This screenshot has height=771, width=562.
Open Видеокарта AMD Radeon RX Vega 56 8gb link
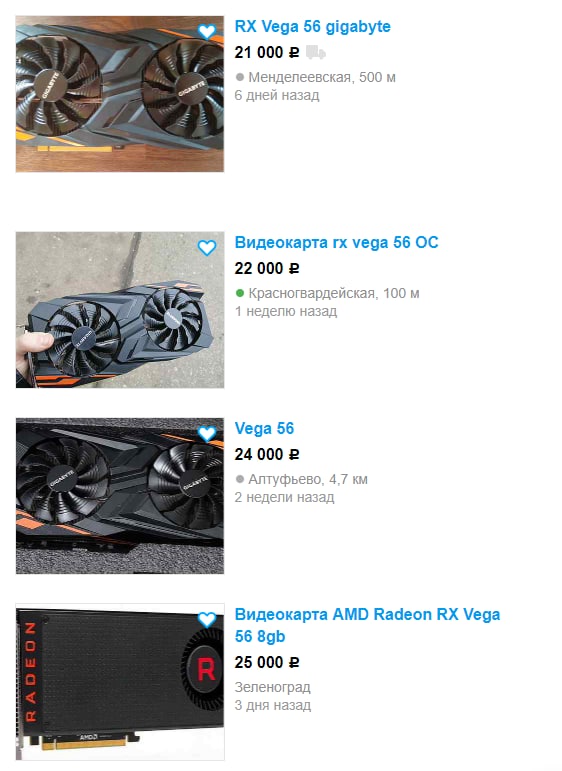pos(367,625)
